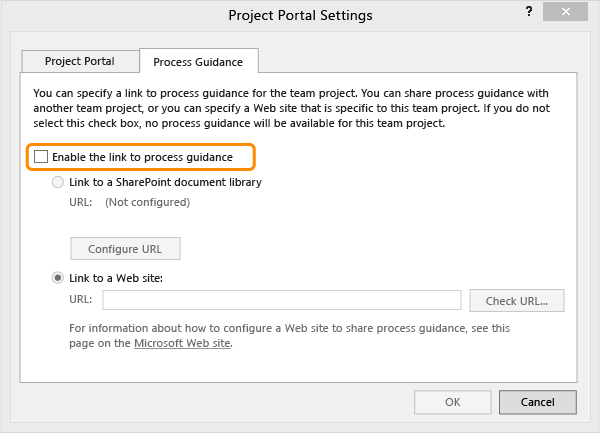Select the SharePoint document library radio button
Screen dimensions: 600x433
point(58,183)
